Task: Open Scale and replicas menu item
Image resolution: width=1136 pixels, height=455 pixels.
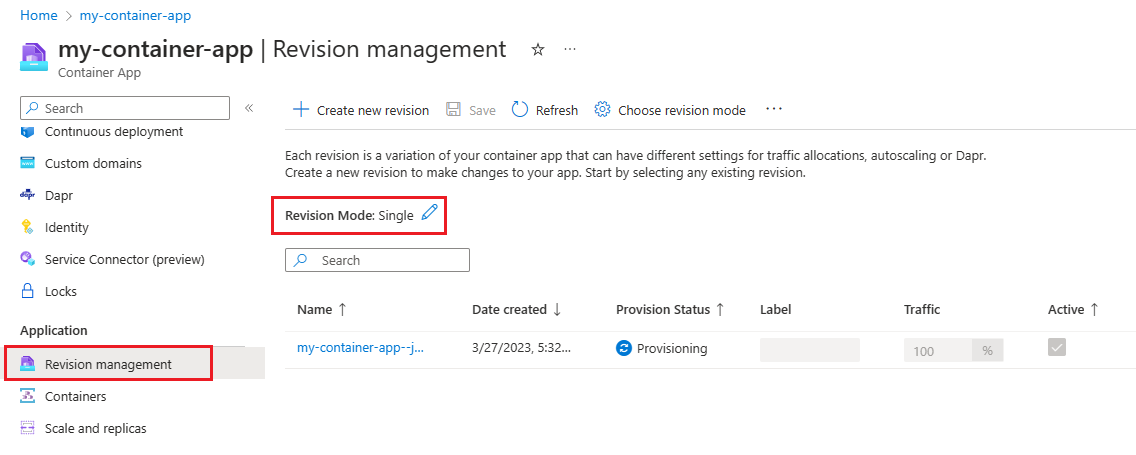Action: click(95, 429)
